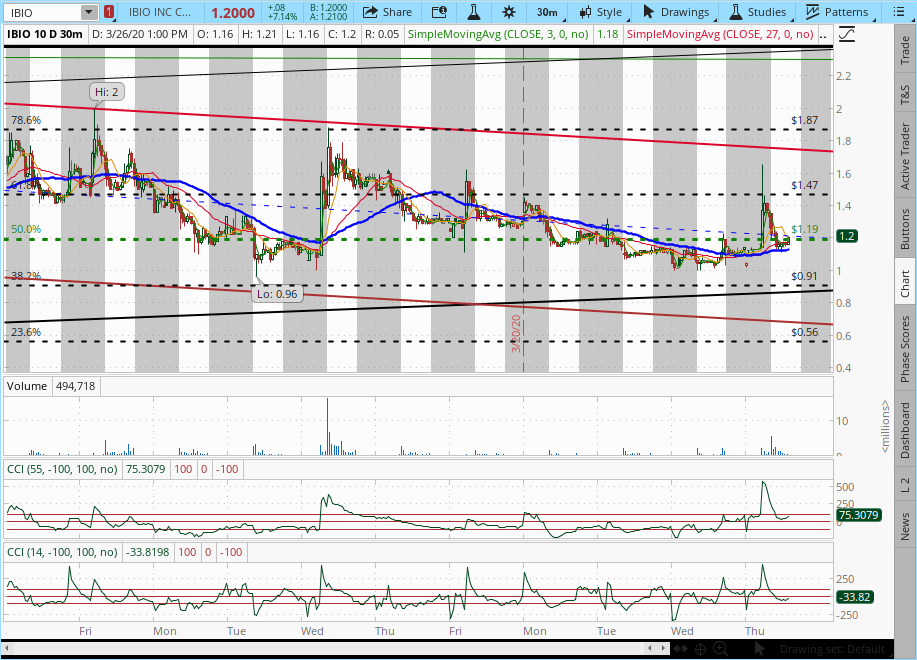Screen dimensions: 917x660
Task: Open chart settings gear icon
Action: pyautogui.click(x=509, y=12)
